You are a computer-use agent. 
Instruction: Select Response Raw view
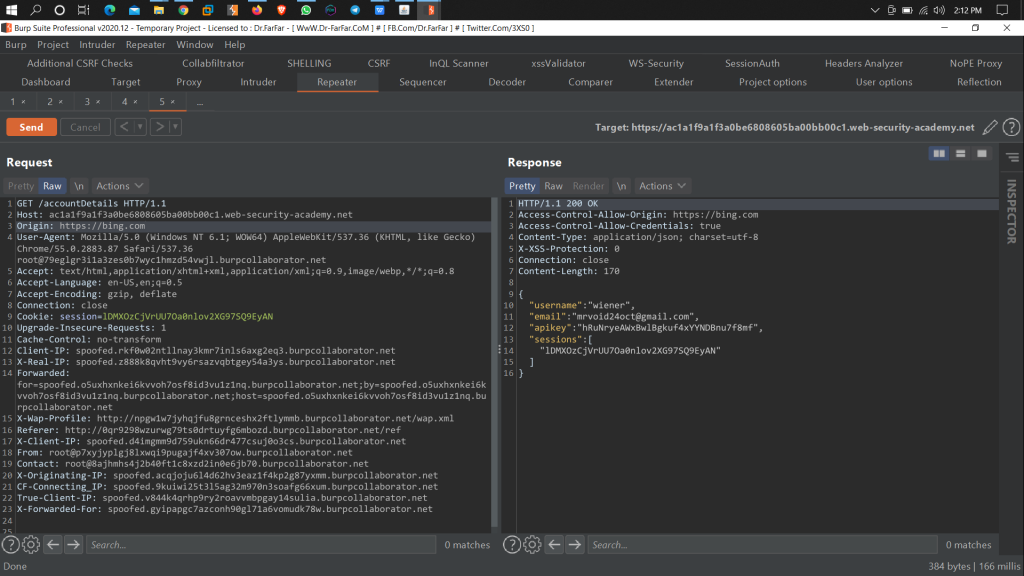pyautogui.click(x=553, y=186)
